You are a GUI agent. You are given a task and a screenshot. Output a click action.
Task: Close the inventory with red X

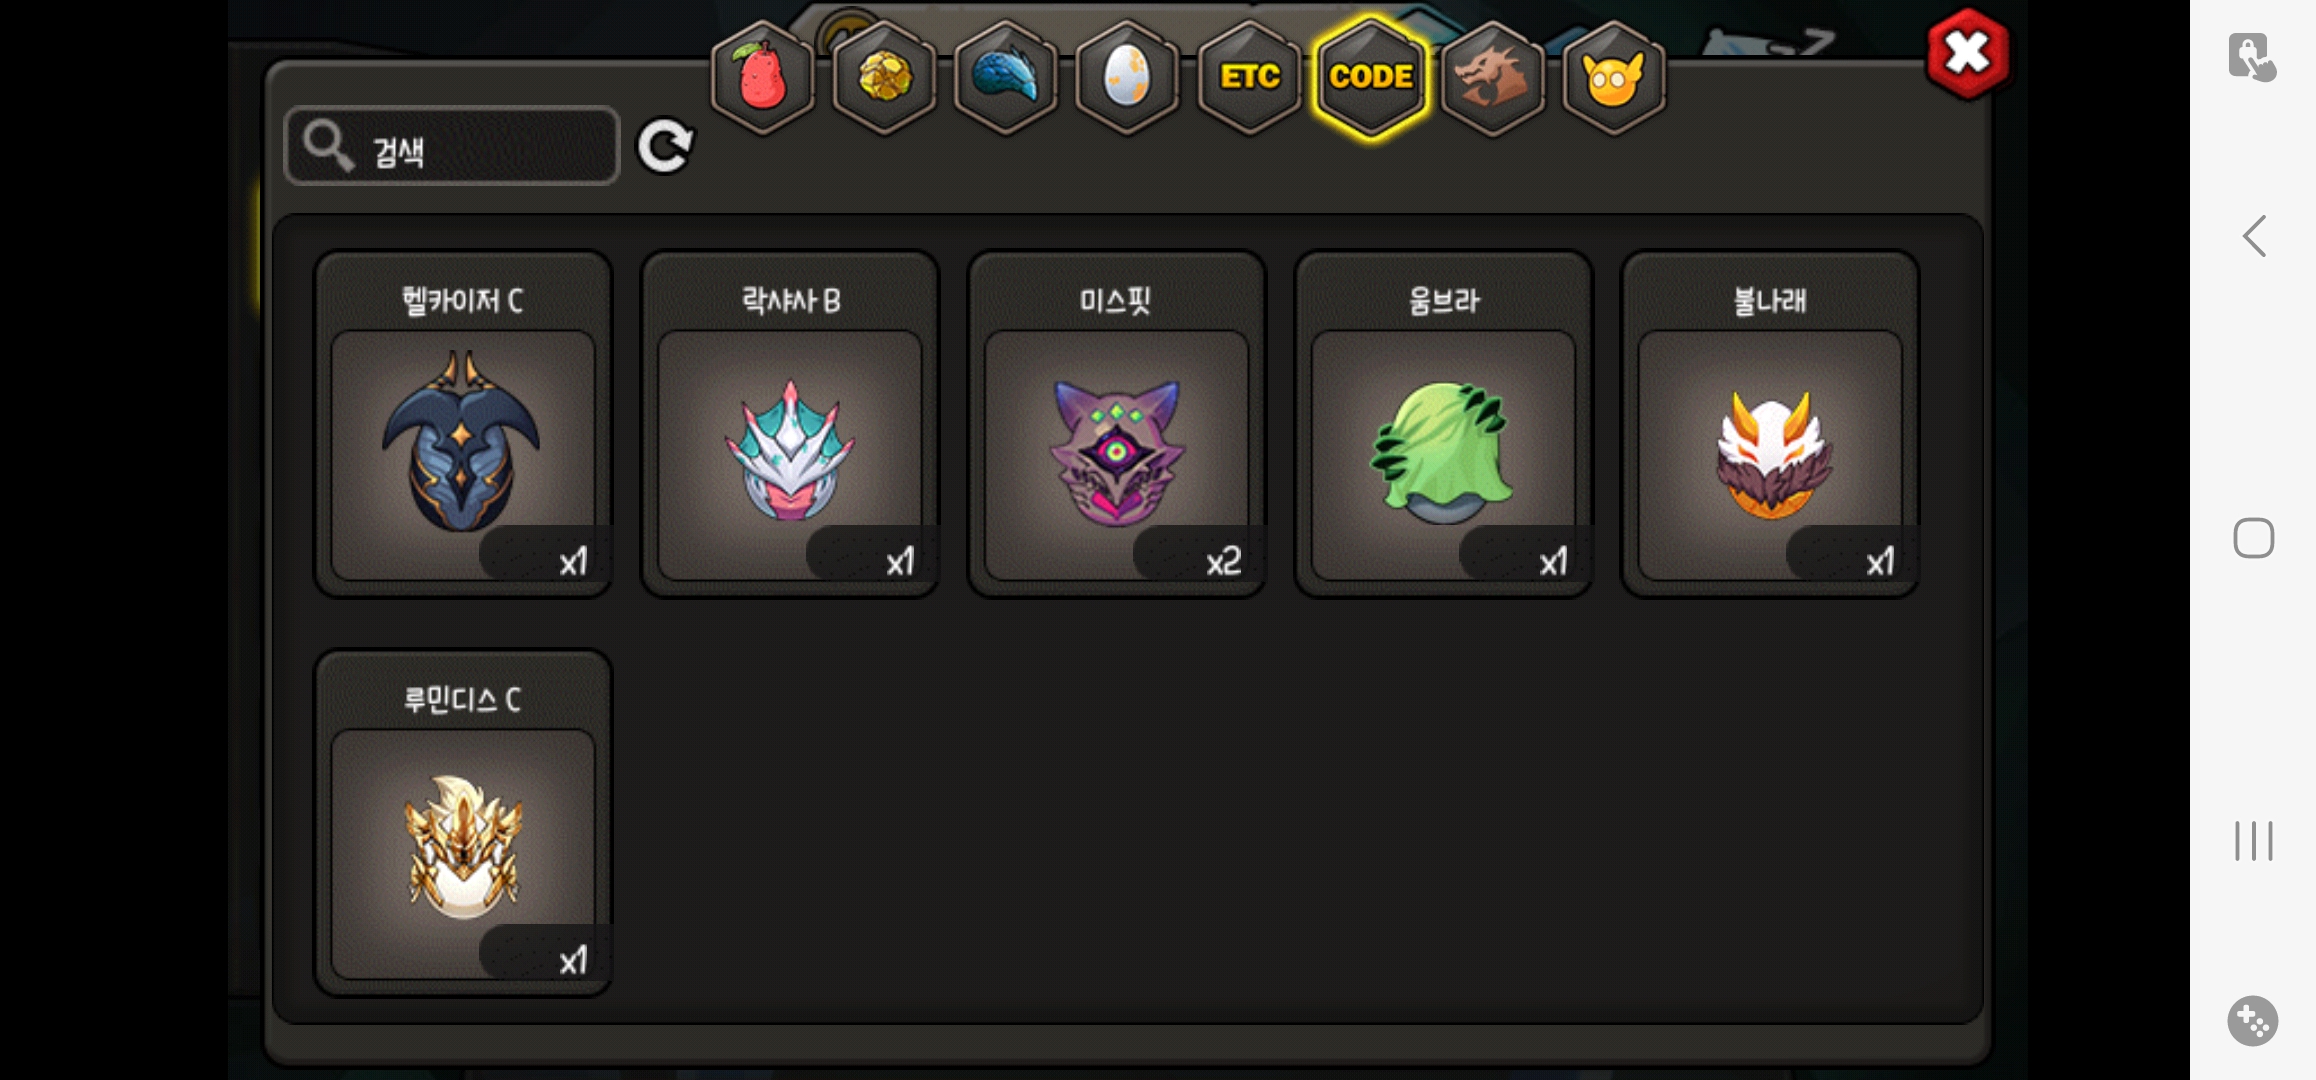click(x=1967, y=54)
